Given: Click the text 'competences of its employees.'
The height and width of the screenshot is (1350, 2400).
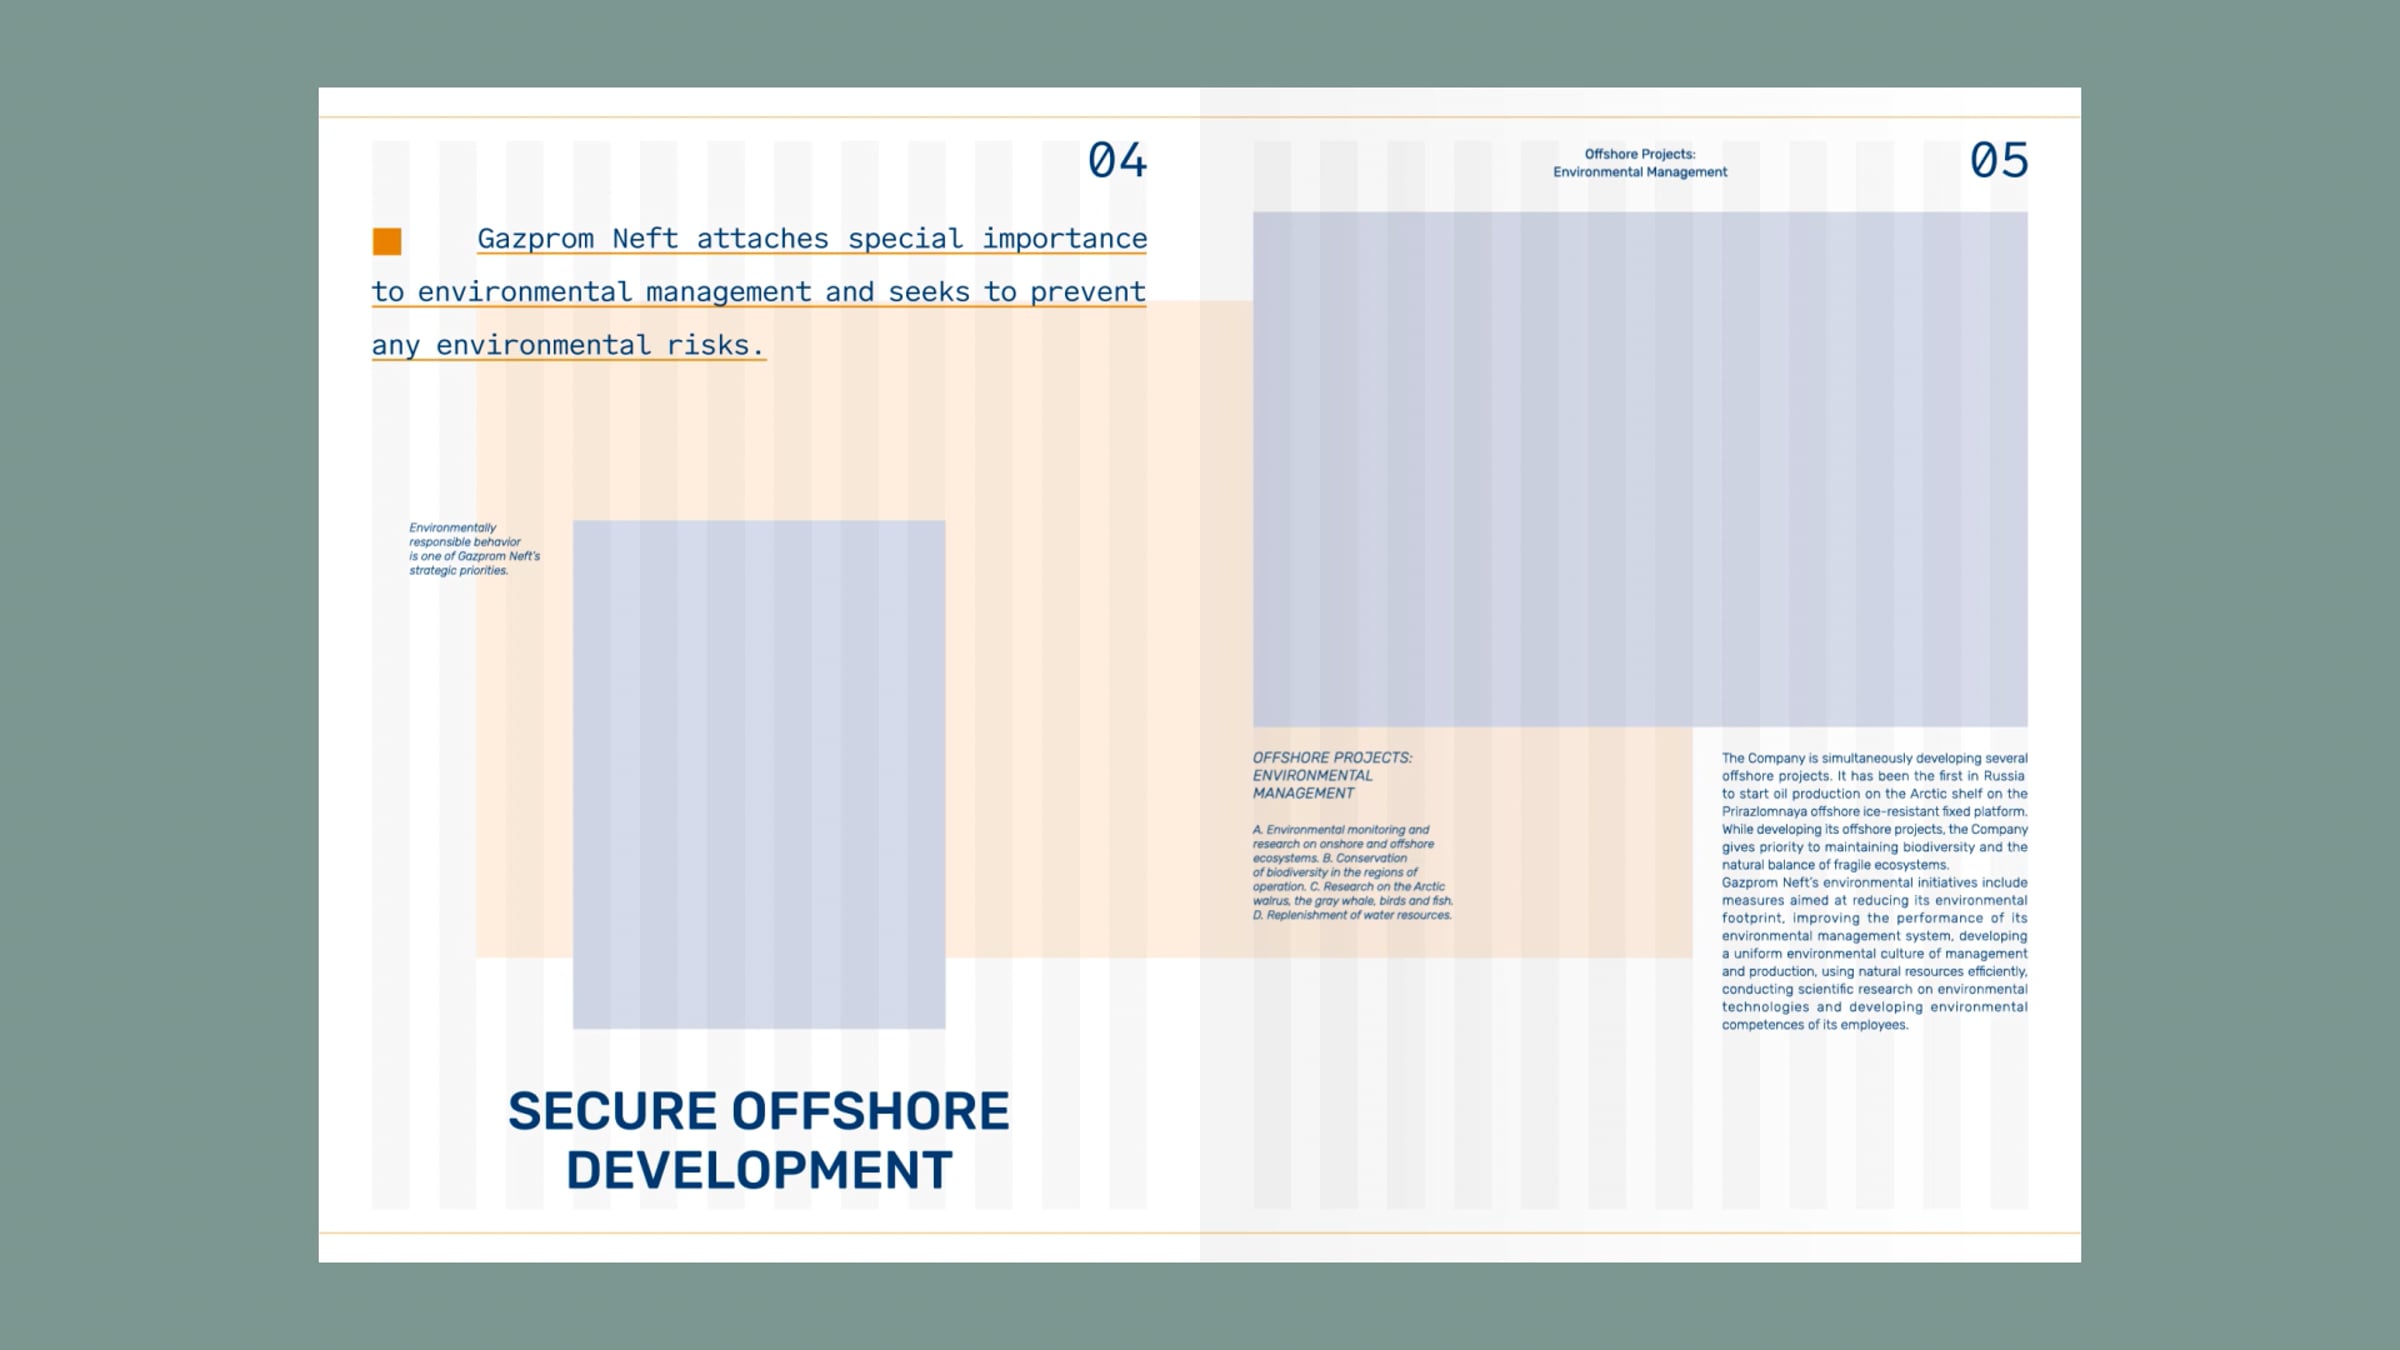Looking at the screenshot, I should coord(1814,1025).
